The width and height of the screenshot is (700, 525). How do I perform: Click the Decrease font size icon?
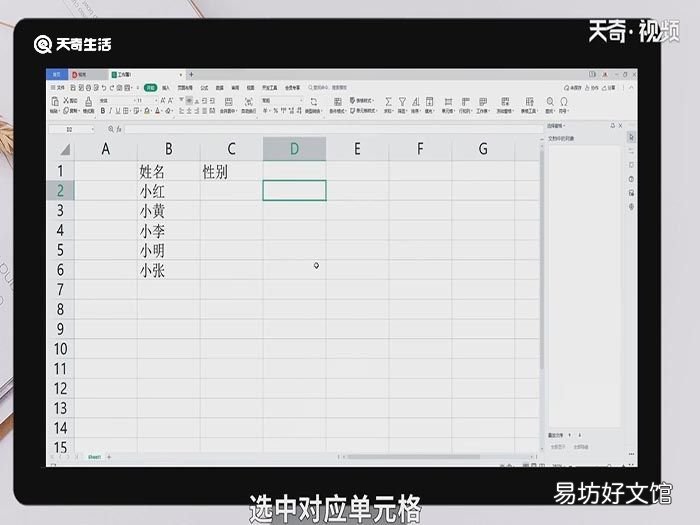coord(171,100)
